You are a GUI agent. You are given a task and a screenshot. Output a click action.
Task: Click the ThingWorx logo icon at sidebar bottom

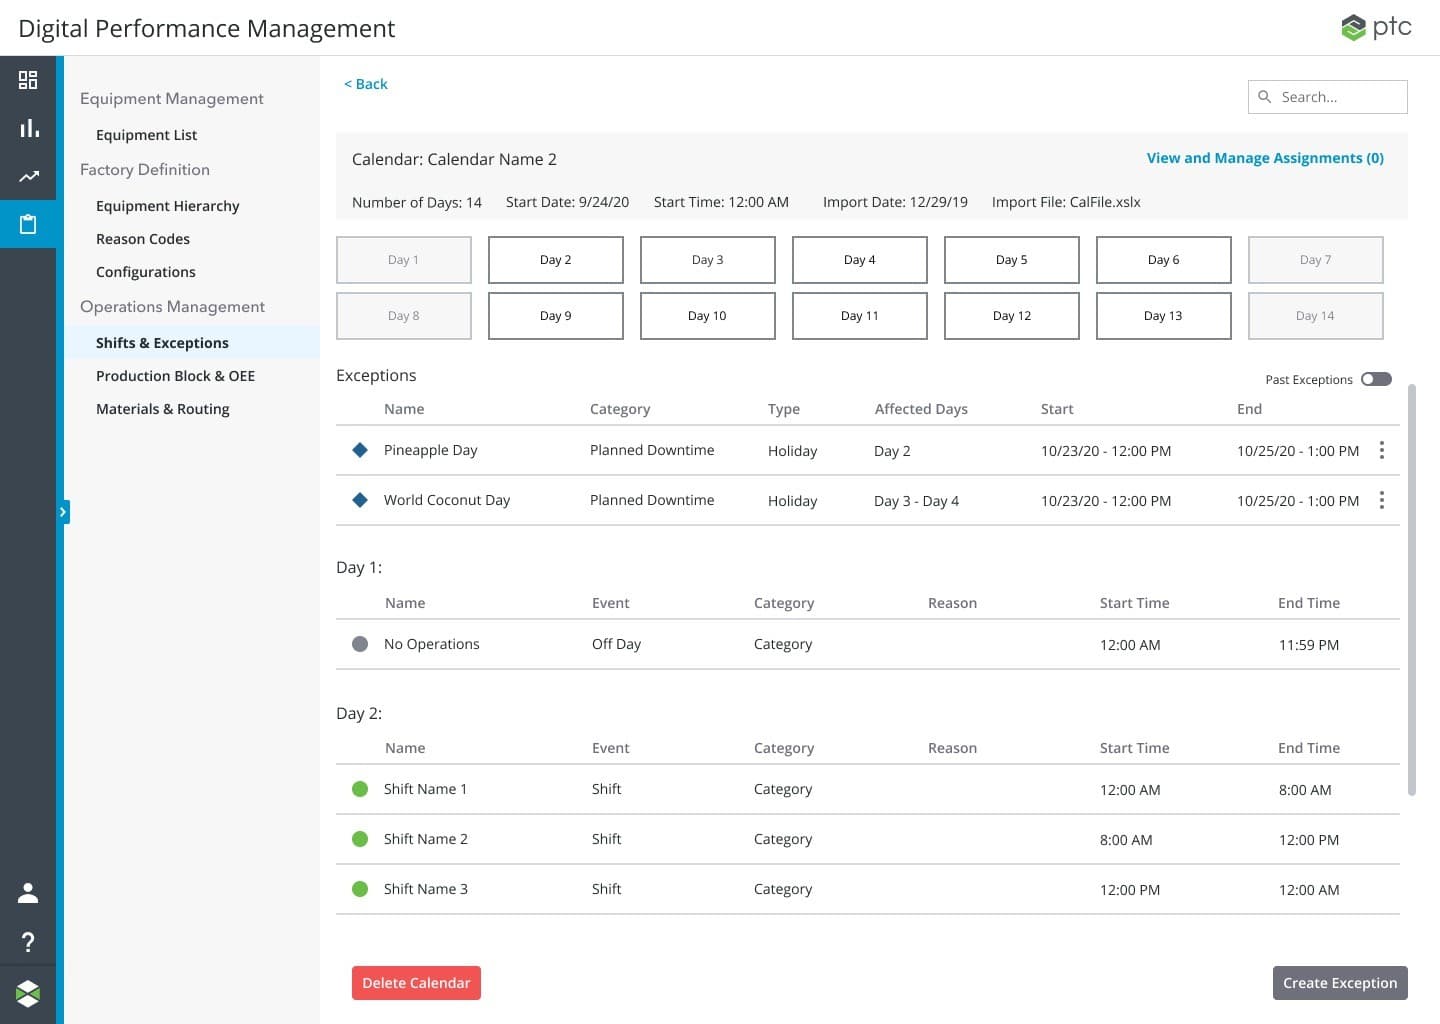tap(28, 993)
